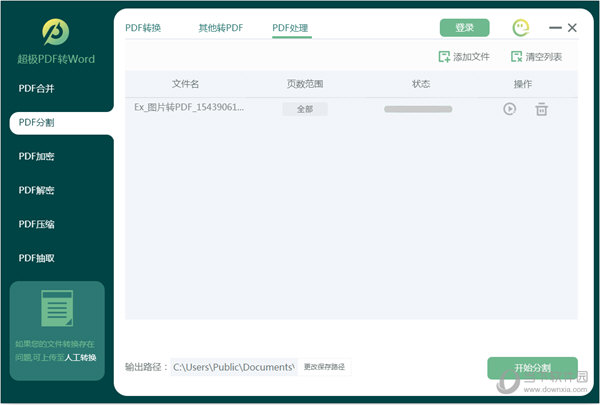Click 更改保存路径 to change output folder
Image resolution: width=600 pixels, height=405 pixels.
324,367
